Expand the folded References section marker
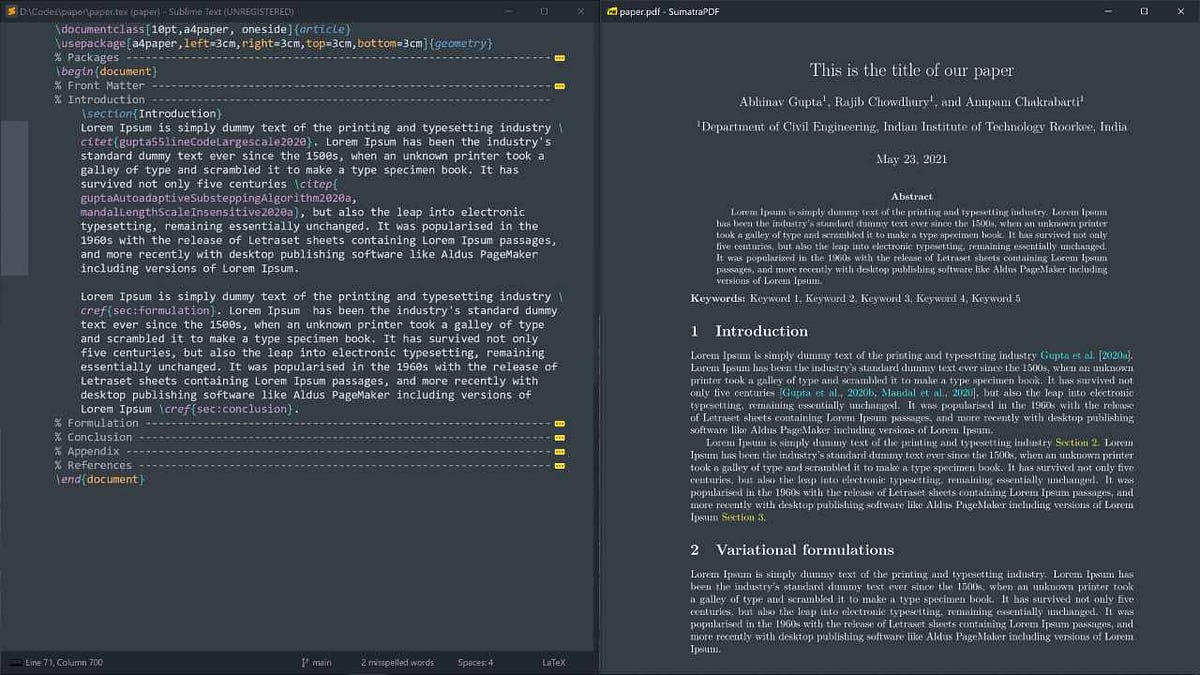Image resolution: width=1200 pixels, height=675 pixels. pos(559,466)
